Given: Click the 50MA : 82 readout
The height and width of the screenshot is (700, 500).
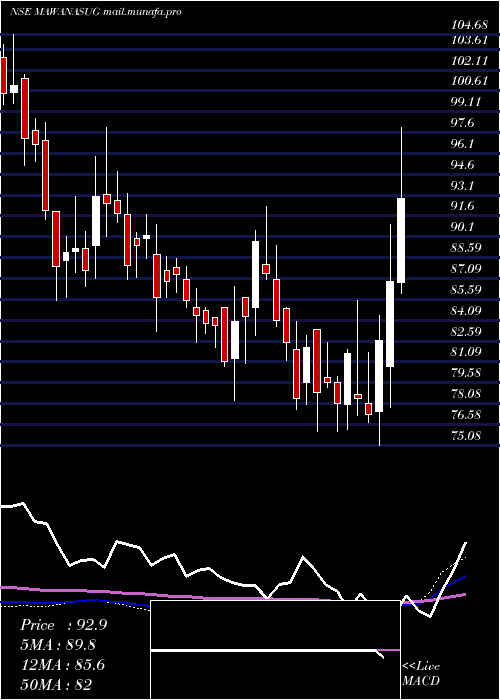Looking at the screenshot, I should [x=56, y=685].
